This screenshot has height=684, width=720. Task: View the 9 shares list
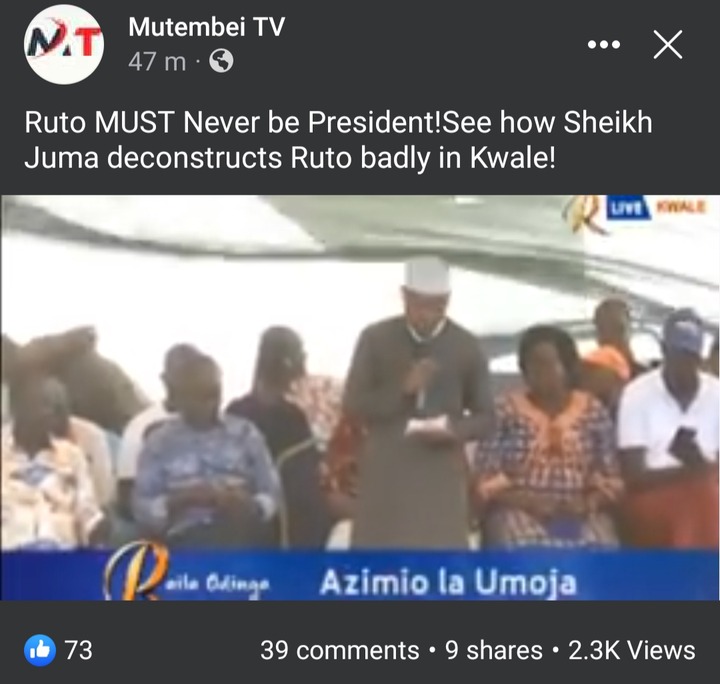(x=494, y=650)
